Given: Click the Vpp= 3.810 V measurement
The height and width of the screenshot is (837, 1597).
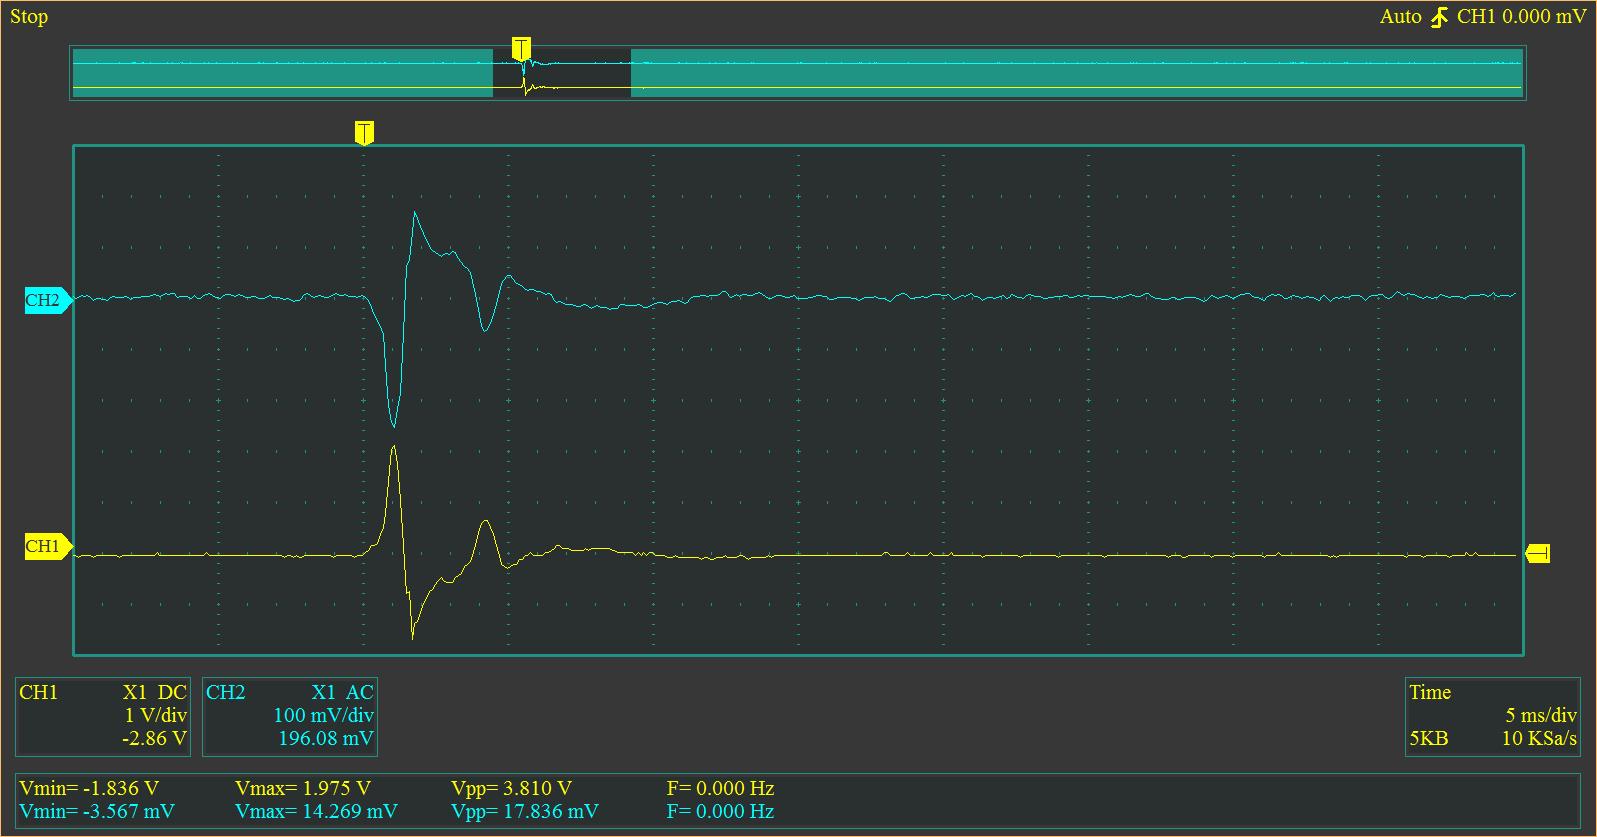Looking at the screenshot, I should point(511,788).
